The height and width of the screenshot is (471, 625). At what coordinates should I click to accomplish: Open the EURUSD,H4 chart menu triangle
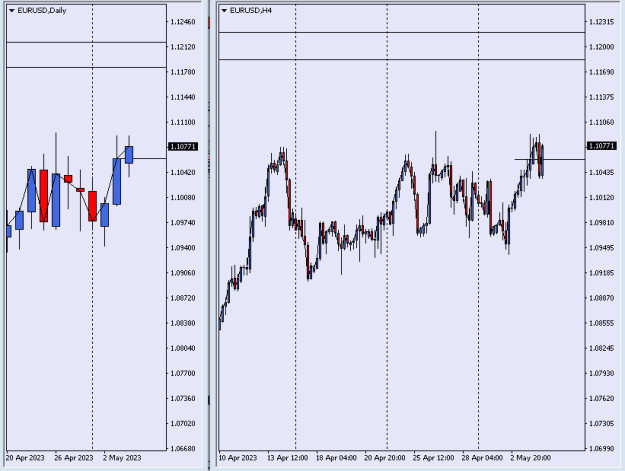224,11
